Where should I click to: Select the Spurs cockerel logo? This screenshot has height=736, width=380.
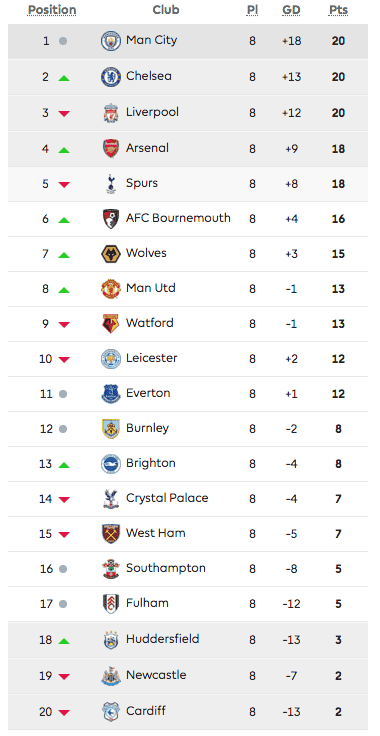click(x=111, y=184)
